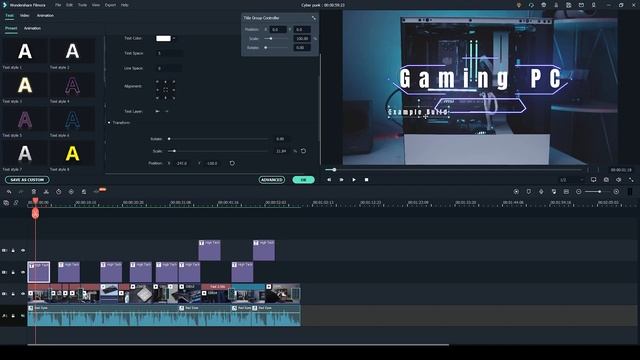640x360 pixels.
Task: Apply yellow Text style 8 preset
Action: 72,154
